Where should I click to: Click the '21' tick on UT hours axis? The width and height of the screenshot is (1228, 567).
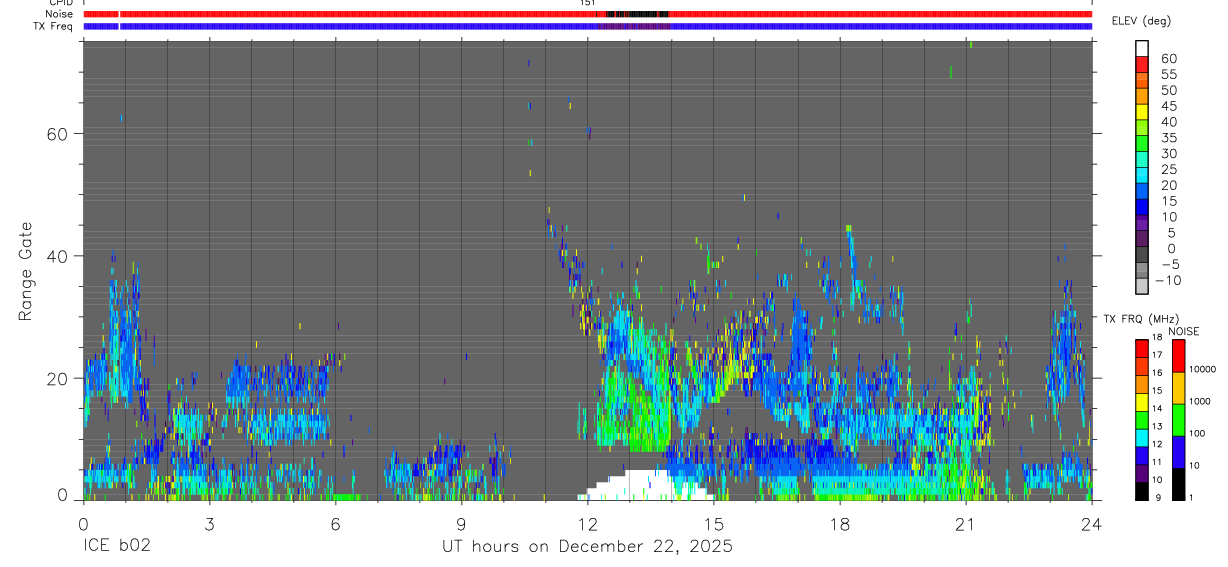tap(965, 522)
